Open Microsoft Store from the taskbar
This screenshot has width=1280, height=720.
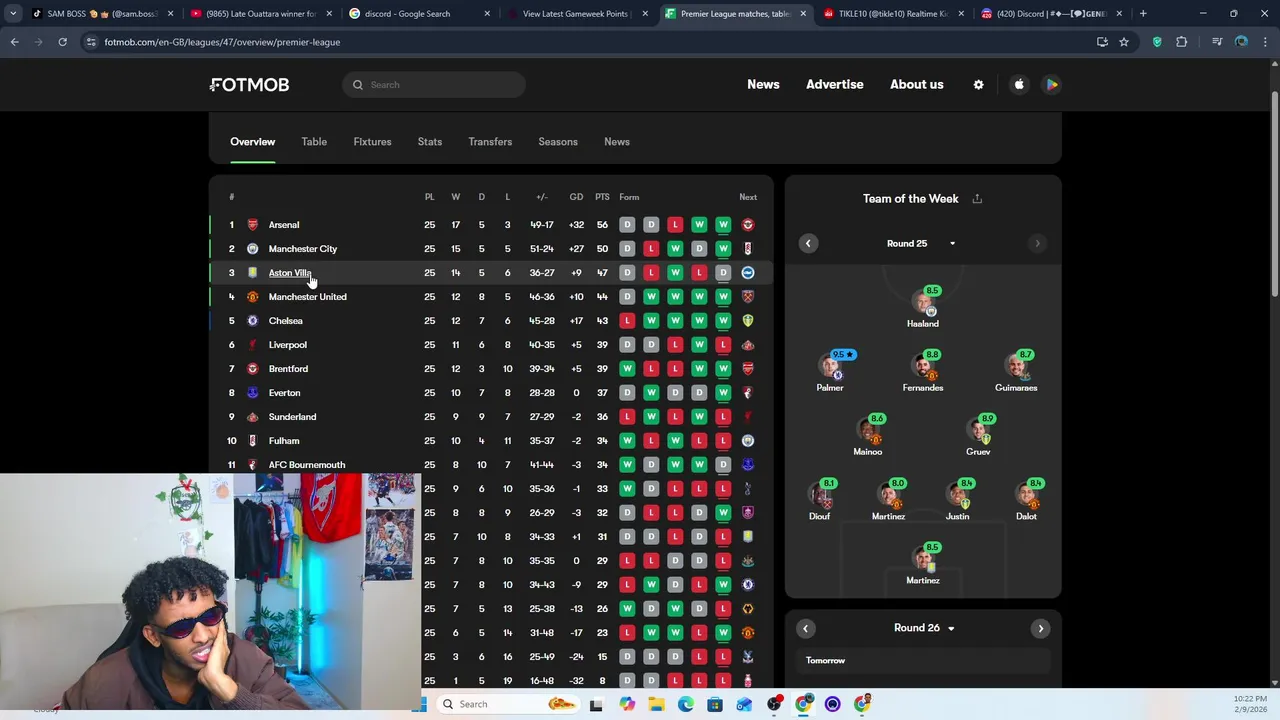click(x=715, y=704)
